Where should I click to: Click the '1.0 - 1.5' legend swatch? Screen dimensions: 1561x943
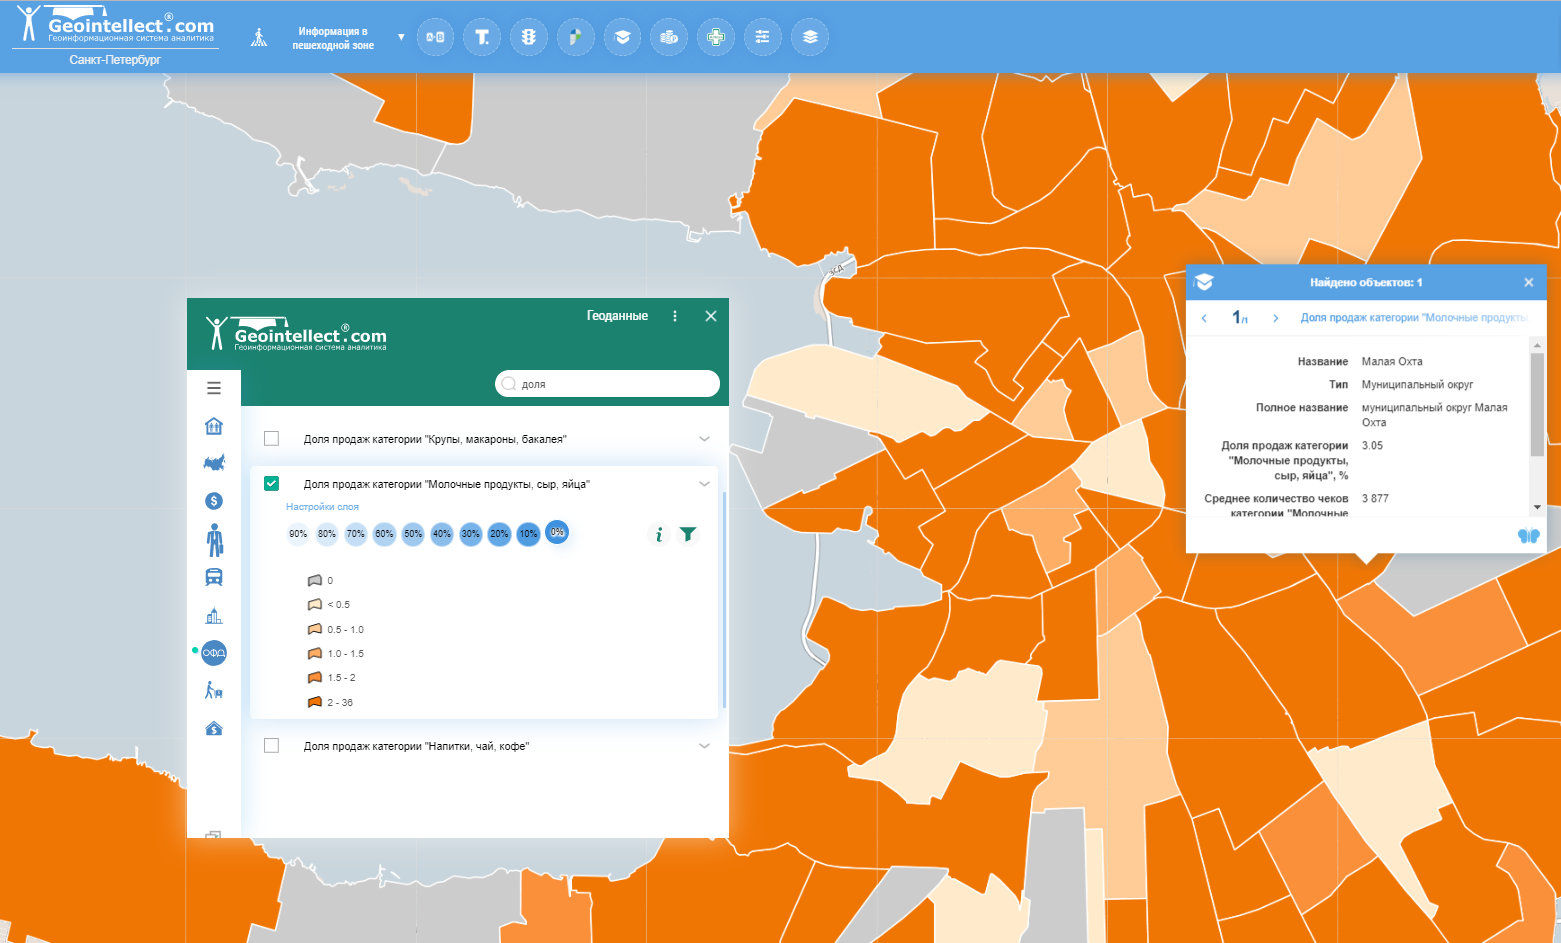click(x=315, y=653)
